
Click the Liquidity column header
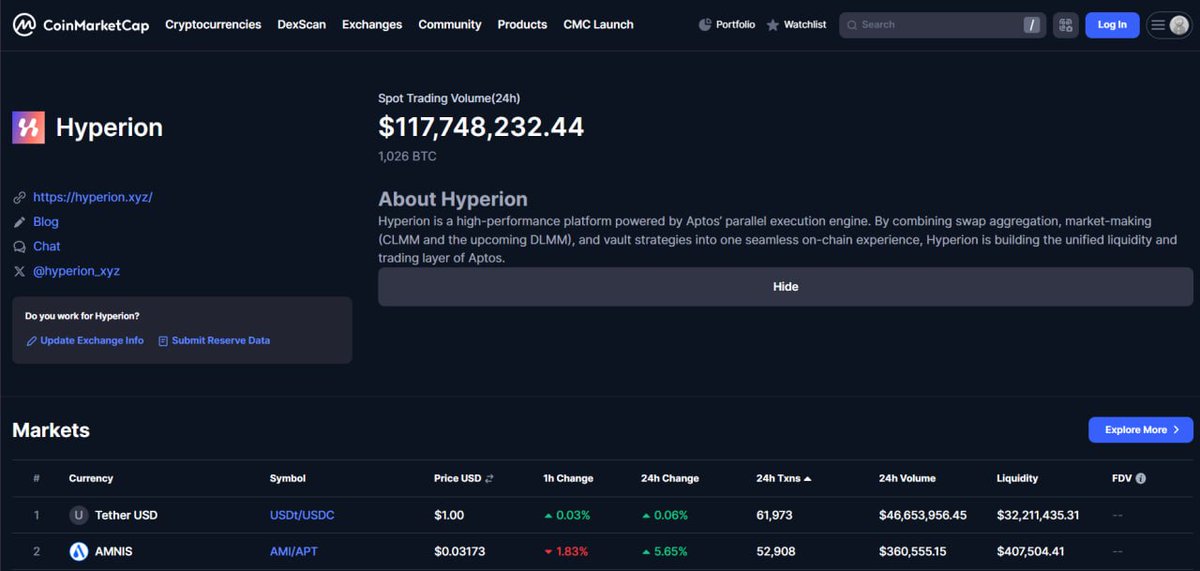click(x=1017, y=479)
